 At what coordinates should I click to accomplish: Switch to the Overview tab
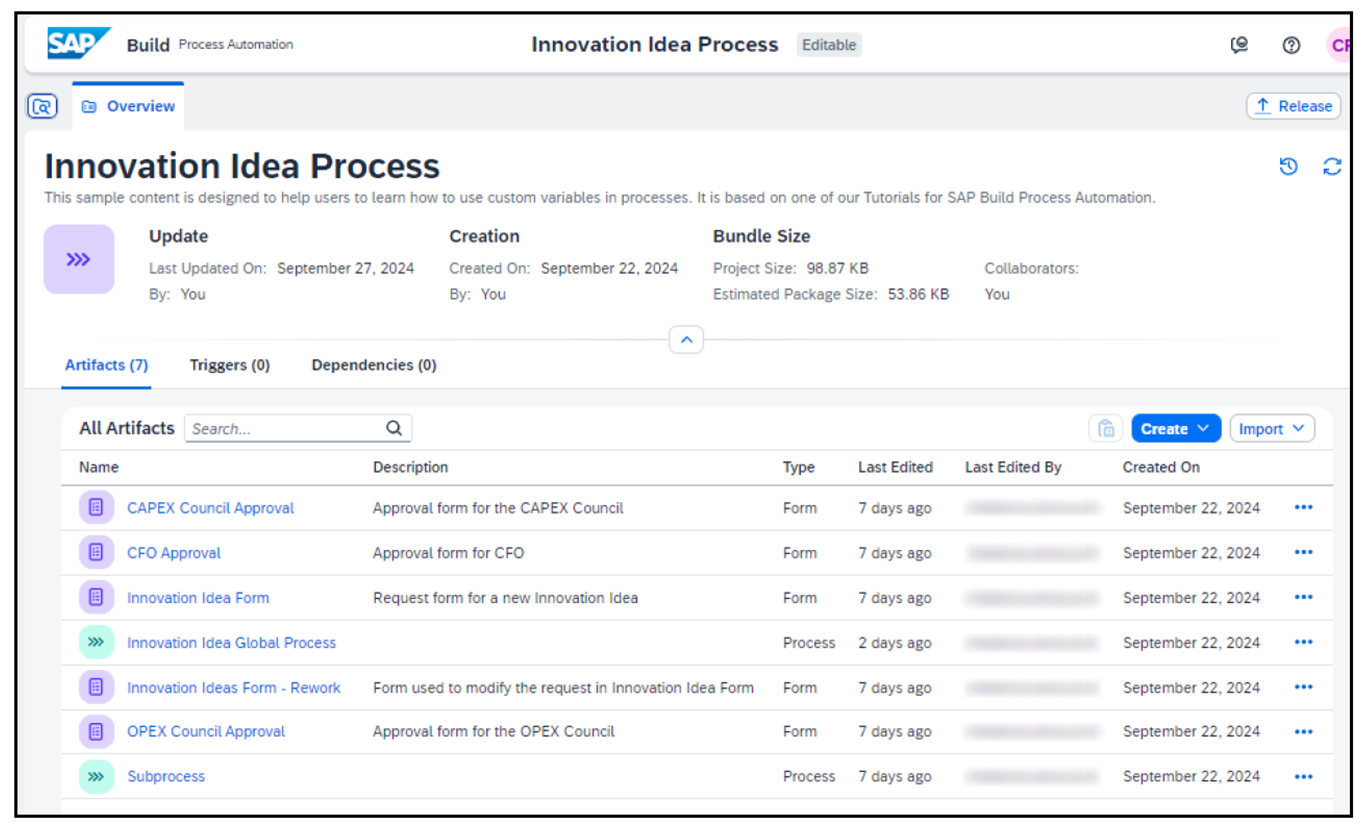click(128, 106)
